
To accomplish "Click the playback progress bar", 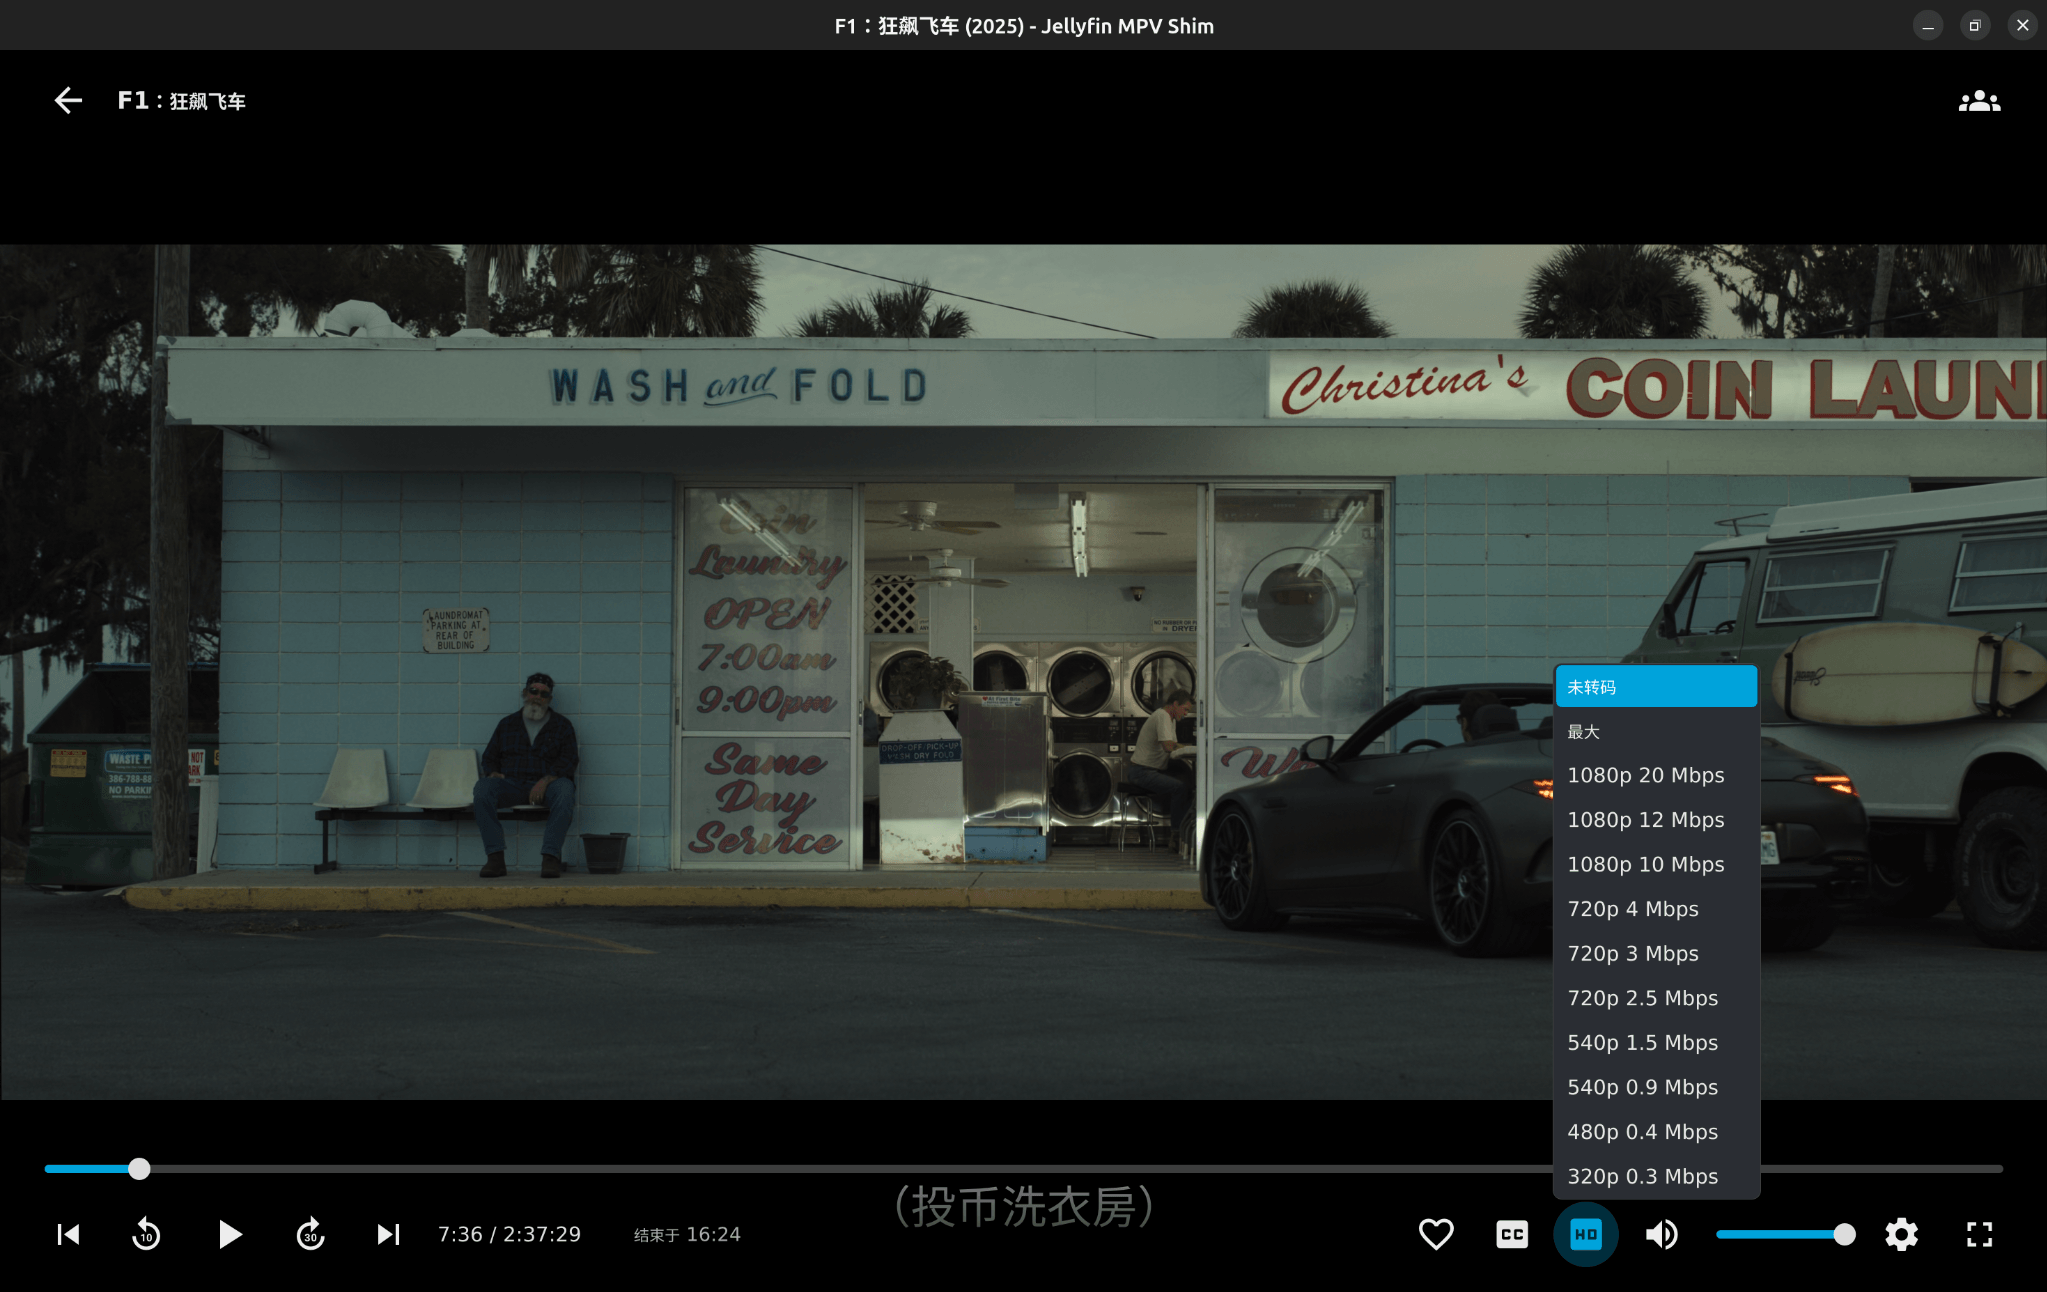I will click(1023, 1168).
